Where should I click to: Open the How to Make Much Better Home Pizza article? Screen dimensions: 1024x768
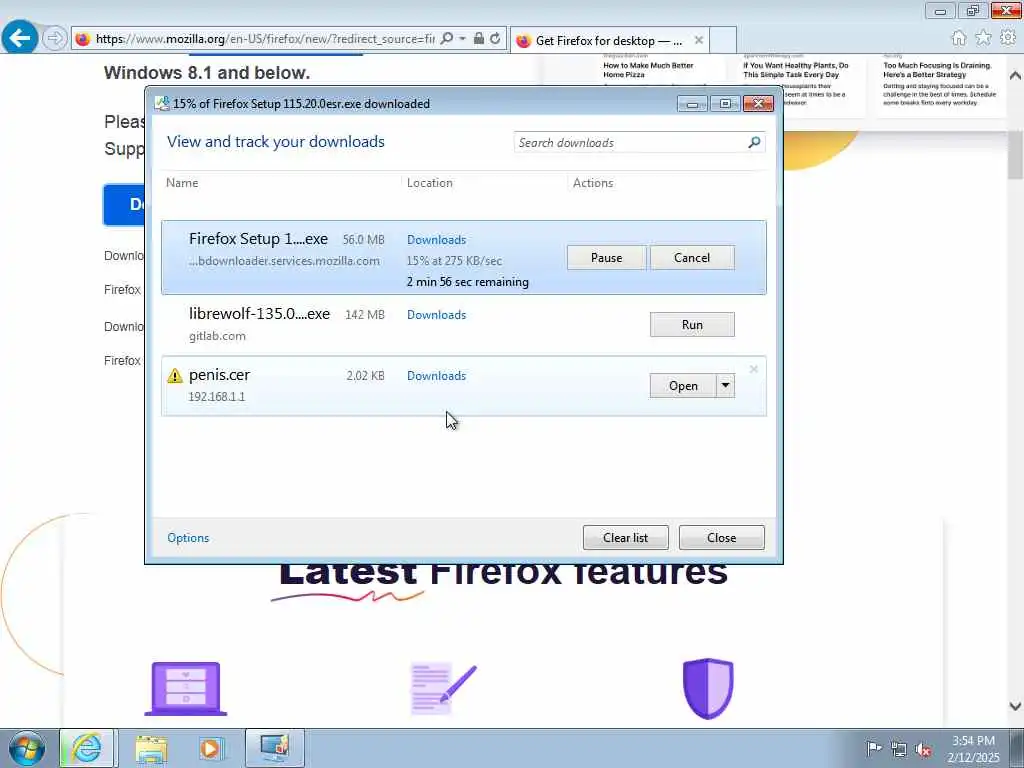coord(648,70)
